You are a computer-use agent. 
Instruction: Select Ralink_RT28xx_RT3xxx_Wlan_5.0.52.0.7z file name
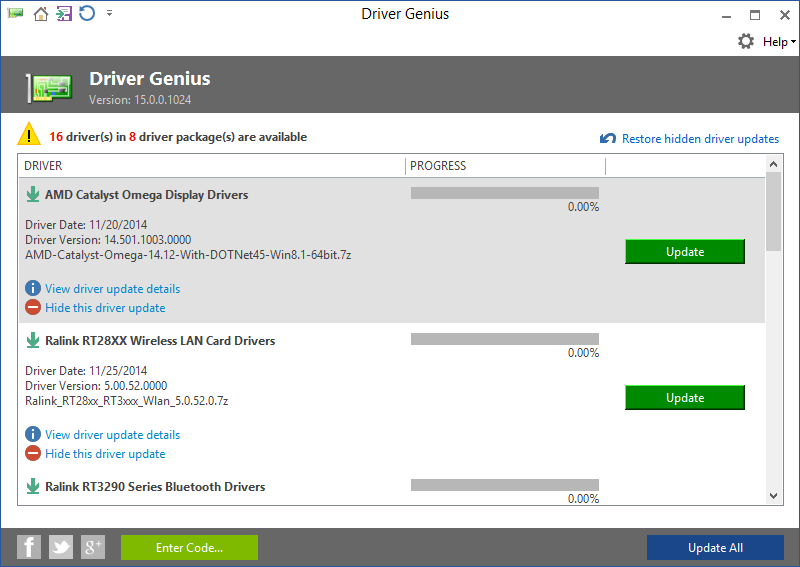127,401
